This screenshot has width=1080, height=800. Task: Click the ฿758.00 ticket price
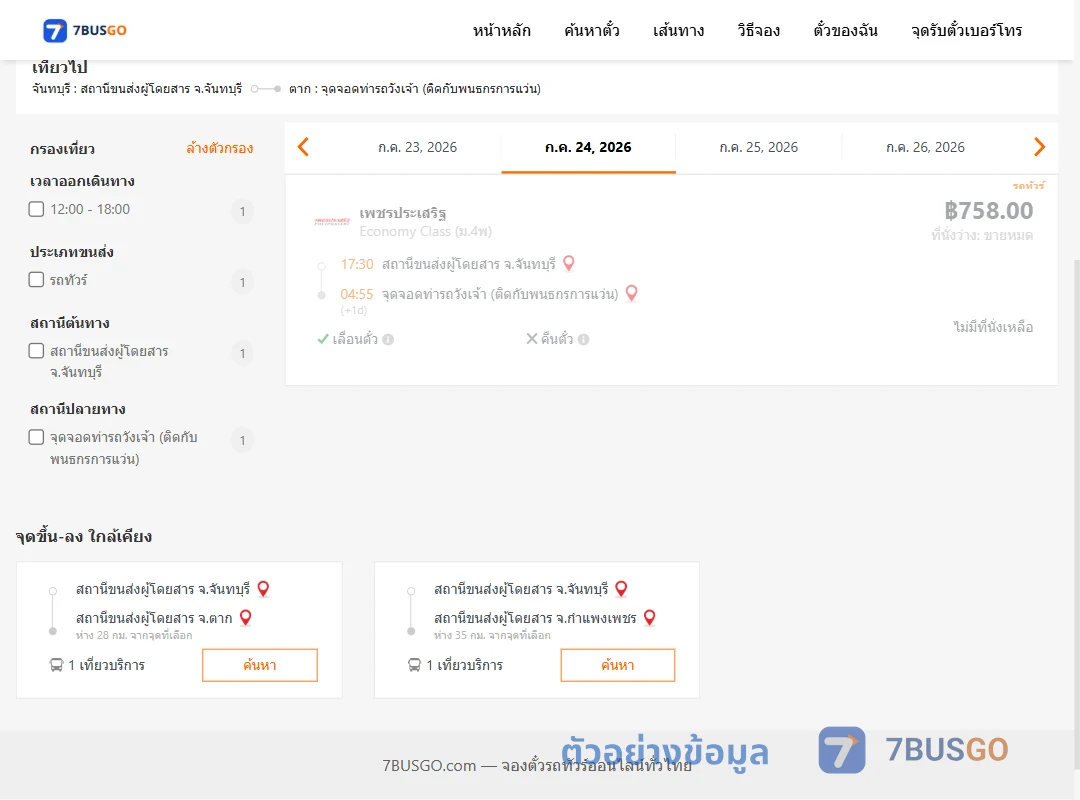point(988,210)
